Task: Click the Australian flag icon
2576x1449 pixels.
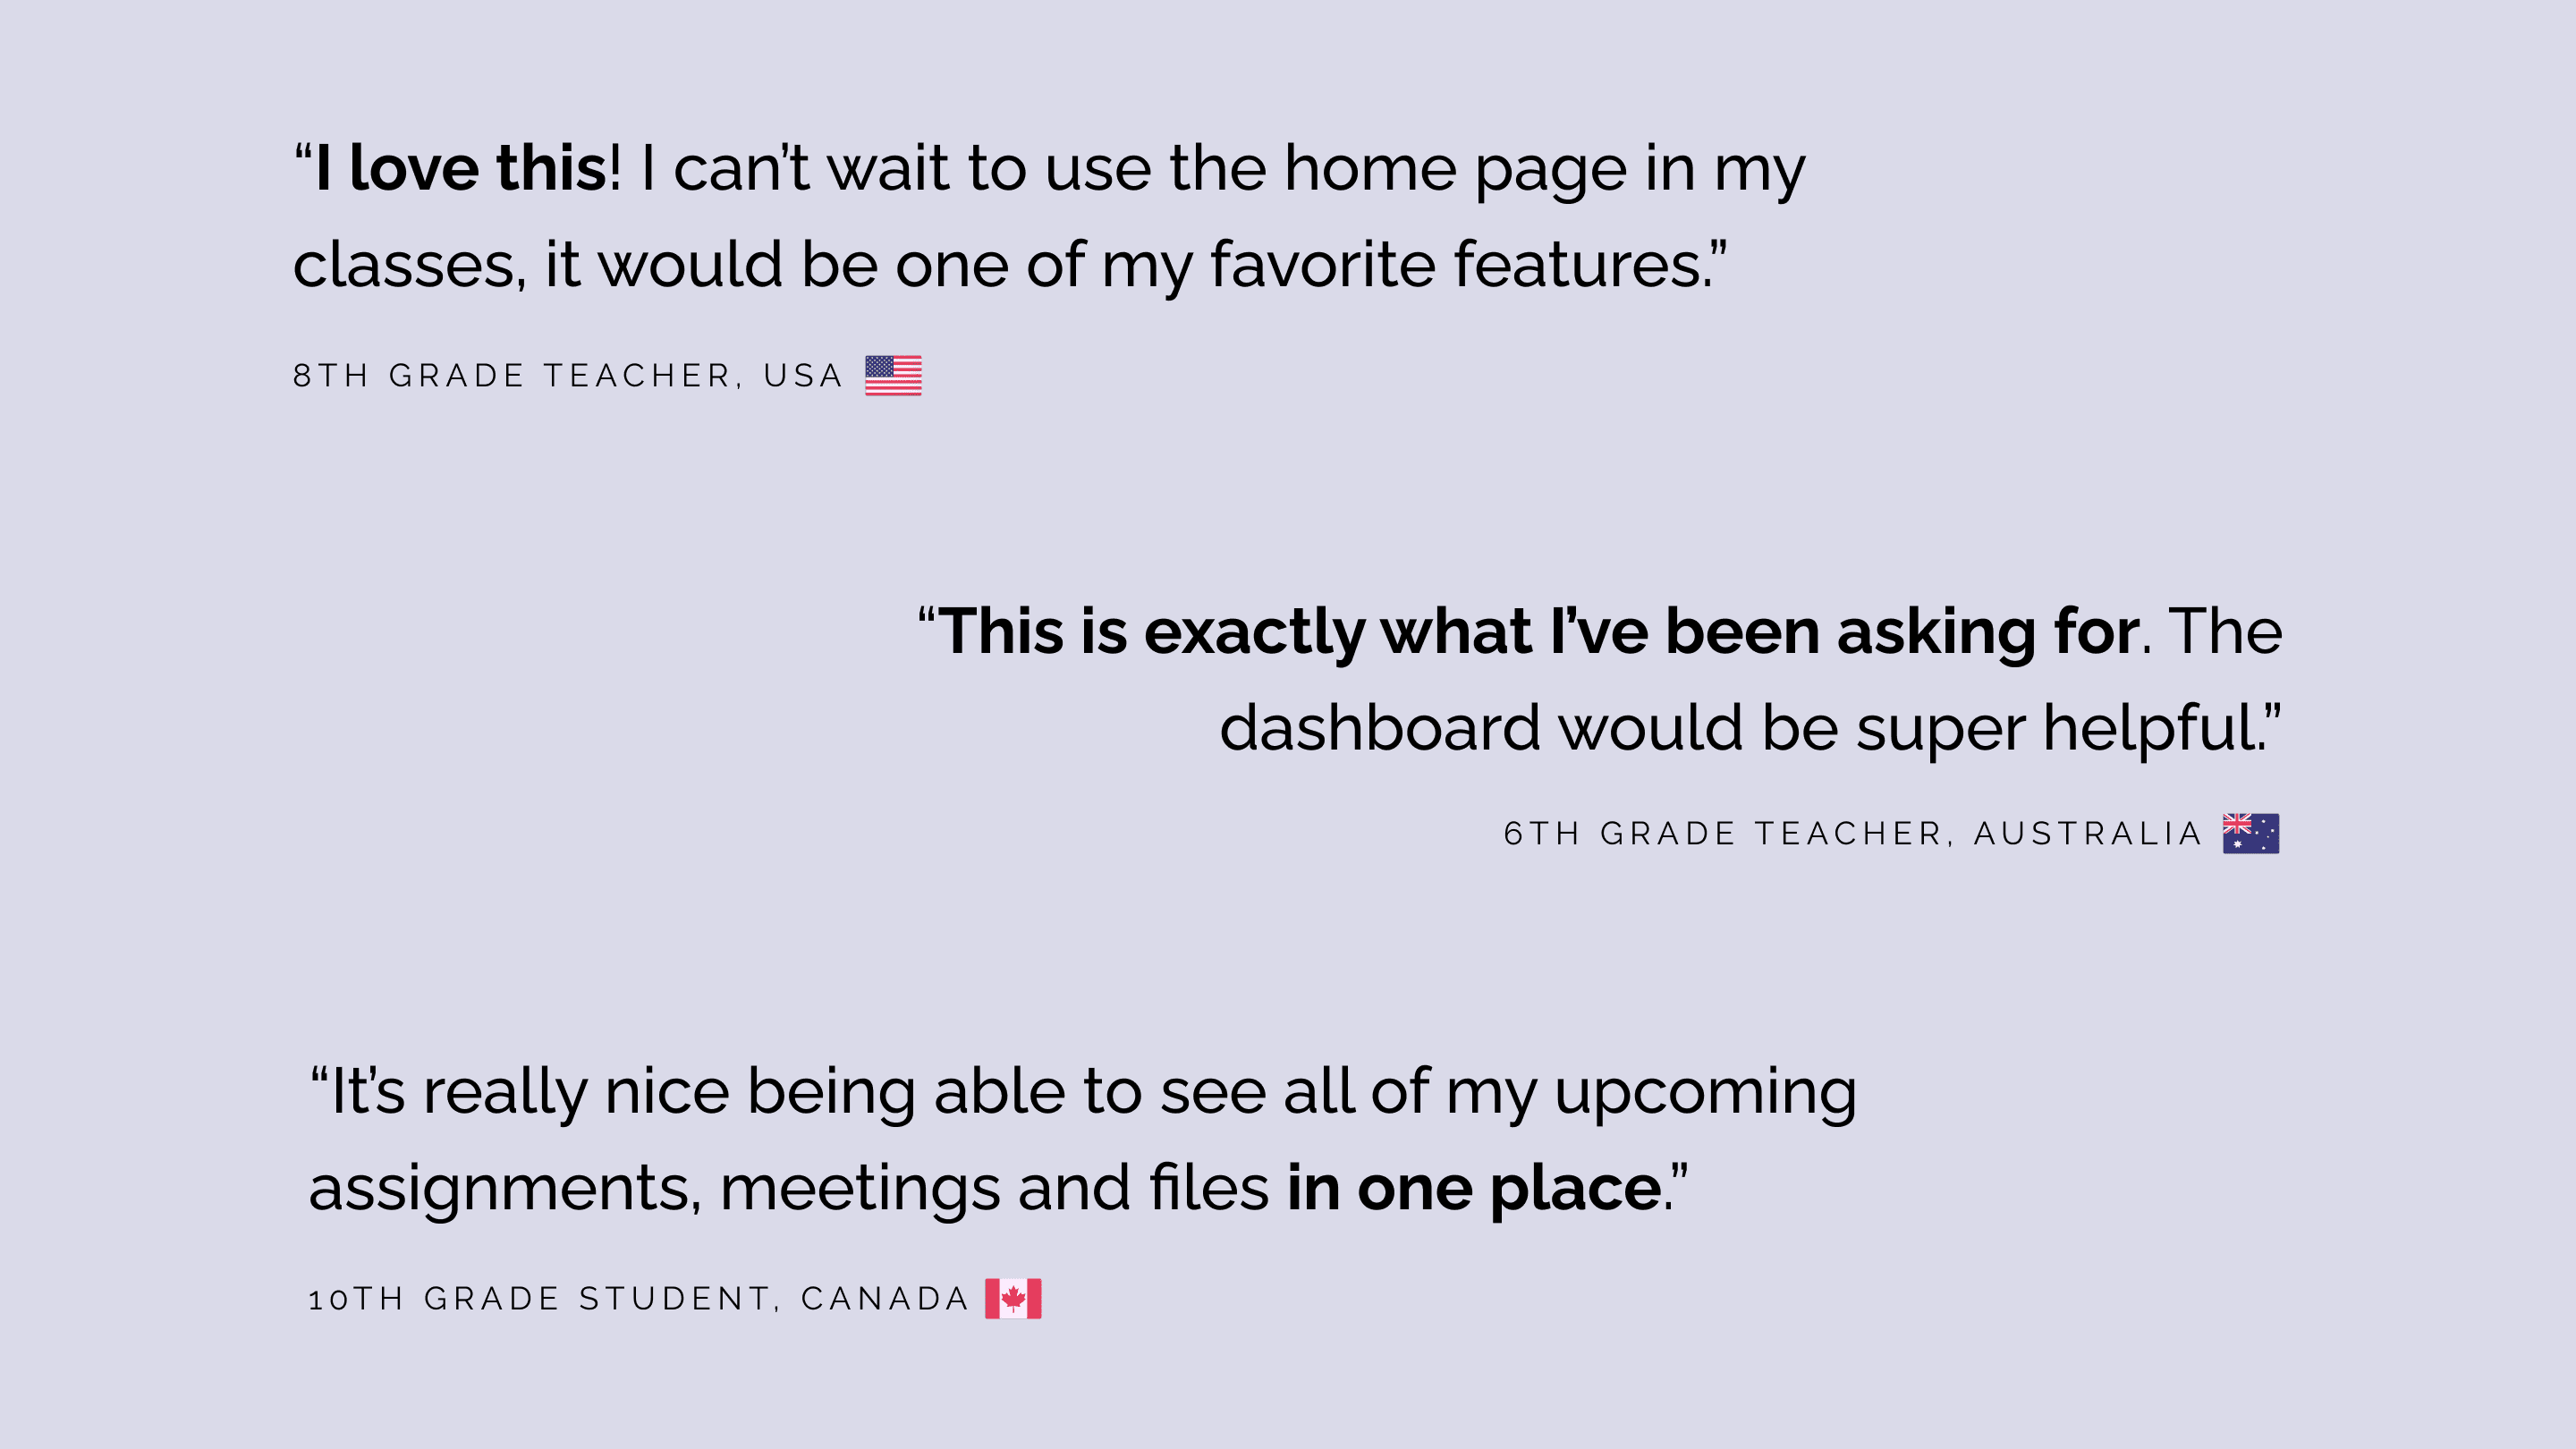Action: 2250,833
